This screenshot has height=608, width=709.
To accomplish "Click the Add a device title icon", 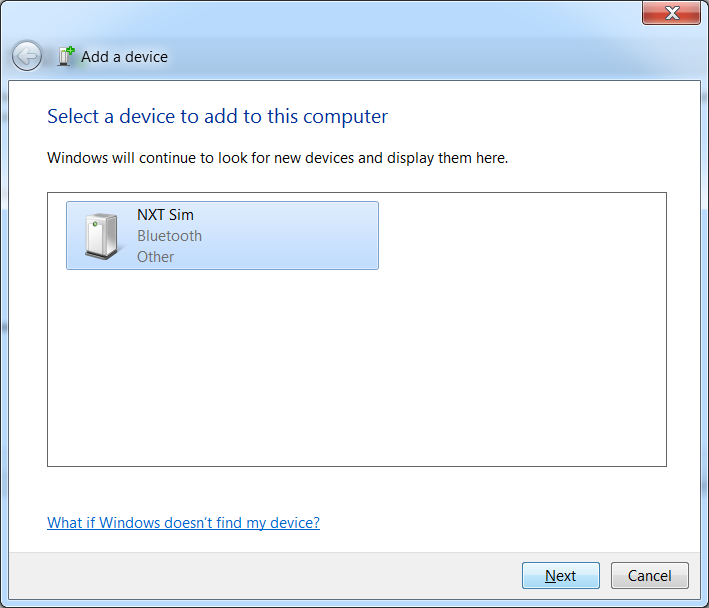I will coord(66,56).
